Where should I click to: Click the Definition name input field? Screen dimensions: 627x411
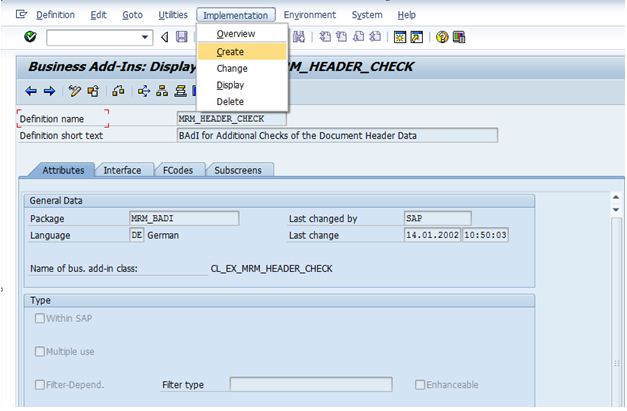229,118
